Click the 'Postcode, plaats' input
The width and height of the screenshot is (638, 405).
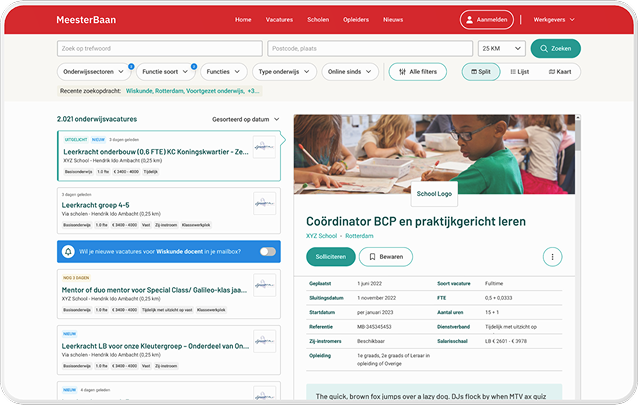coord(370,48)
